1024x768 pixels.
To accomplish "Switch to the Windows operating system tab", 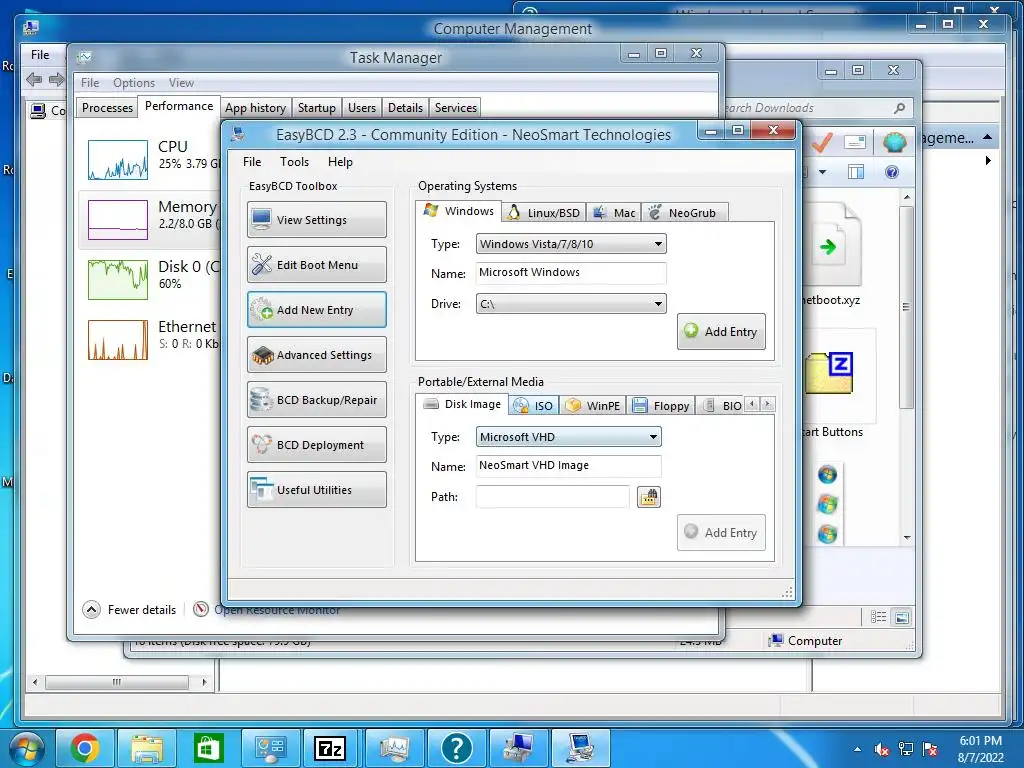I will point(458,211).
